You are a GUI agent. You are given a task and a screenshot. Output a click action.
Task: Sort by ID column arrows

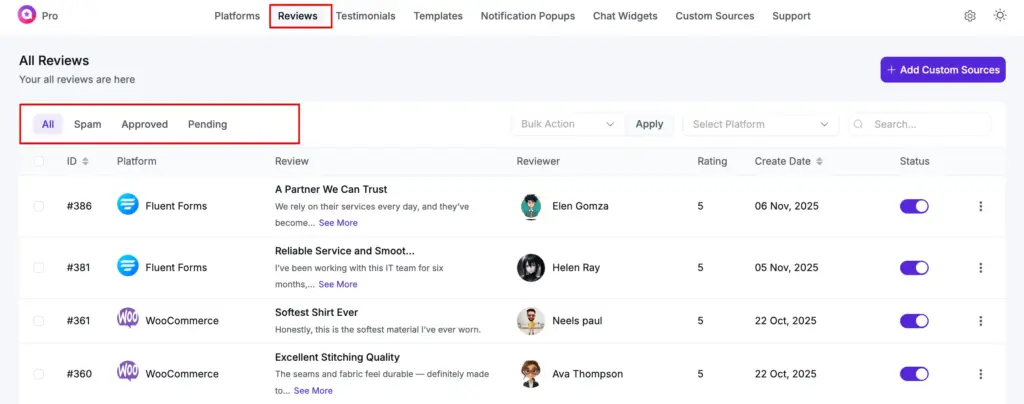pyautogui.click(x=86, y=161)
